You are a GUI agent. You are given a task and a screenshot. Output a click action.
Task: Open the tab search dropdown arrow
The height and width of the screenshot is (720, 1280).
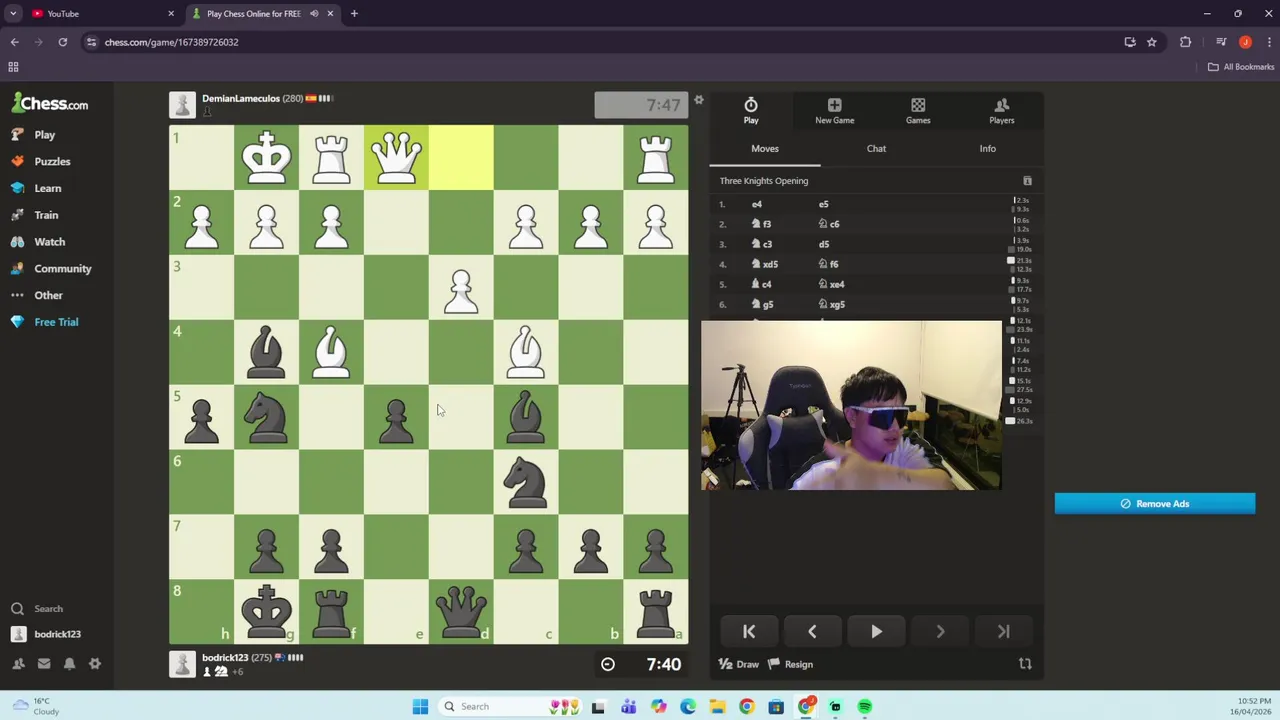pyautogui.click(x=13, y=14)
